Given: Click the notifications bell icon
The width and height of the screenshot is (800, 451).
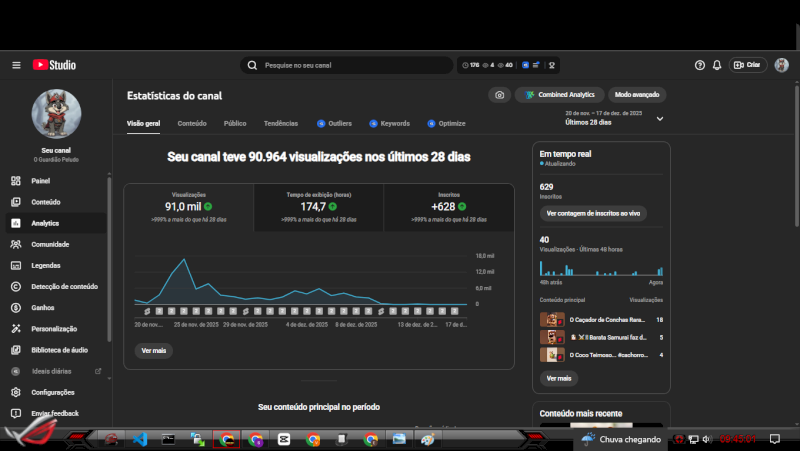Looking at the screenshot, I should coord(717,65).
